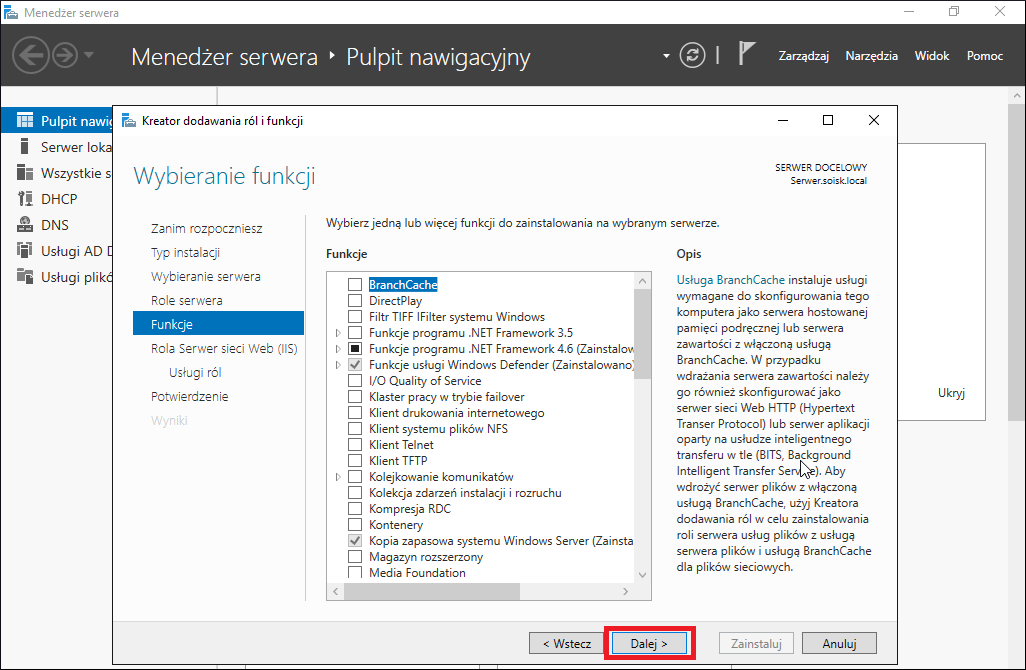
Task: Expand Funkcje programu .NET Framework 3.5
Action: [338, 333]
